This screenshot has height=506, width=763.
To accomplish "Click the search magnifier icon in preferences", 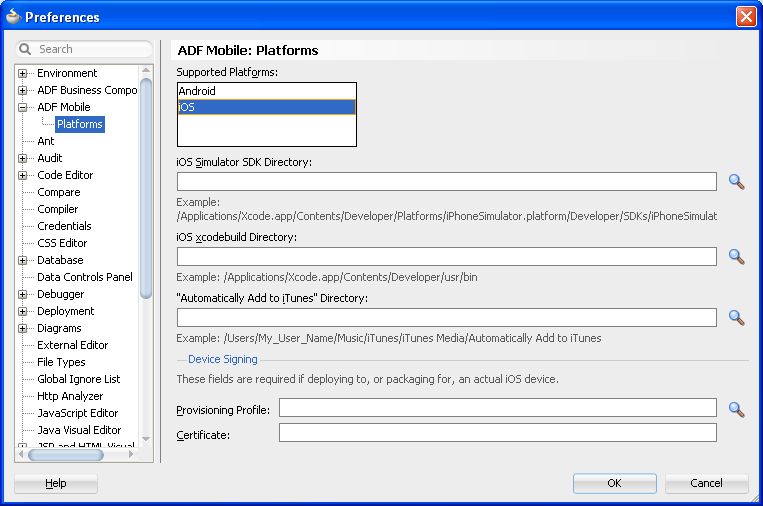I will [25, 49].
